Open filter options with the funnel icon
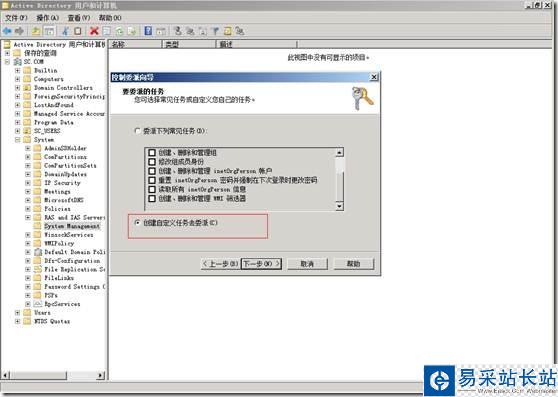The image size is (558, 397). tap(215, 31)
